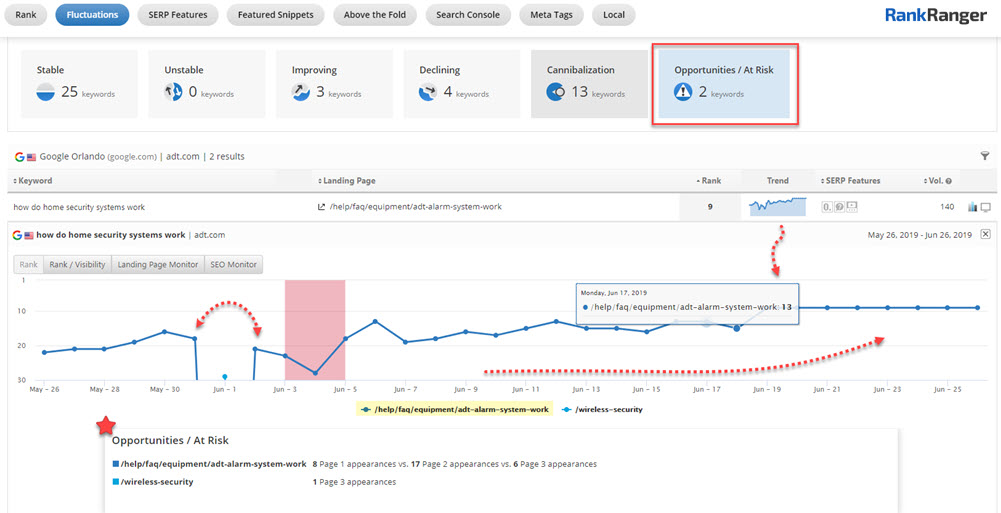1001x513 pixels.
Task: Sort by the Rank column
Action: [x=709, y=181]
